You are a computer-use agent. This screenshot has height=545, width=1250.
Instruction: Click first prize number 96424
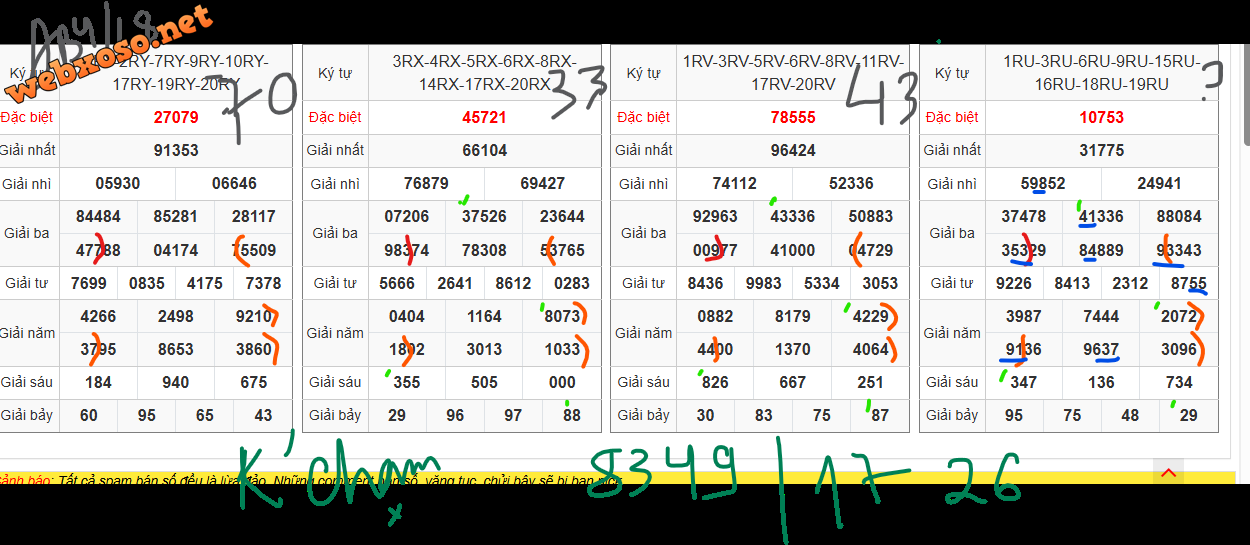793,150
